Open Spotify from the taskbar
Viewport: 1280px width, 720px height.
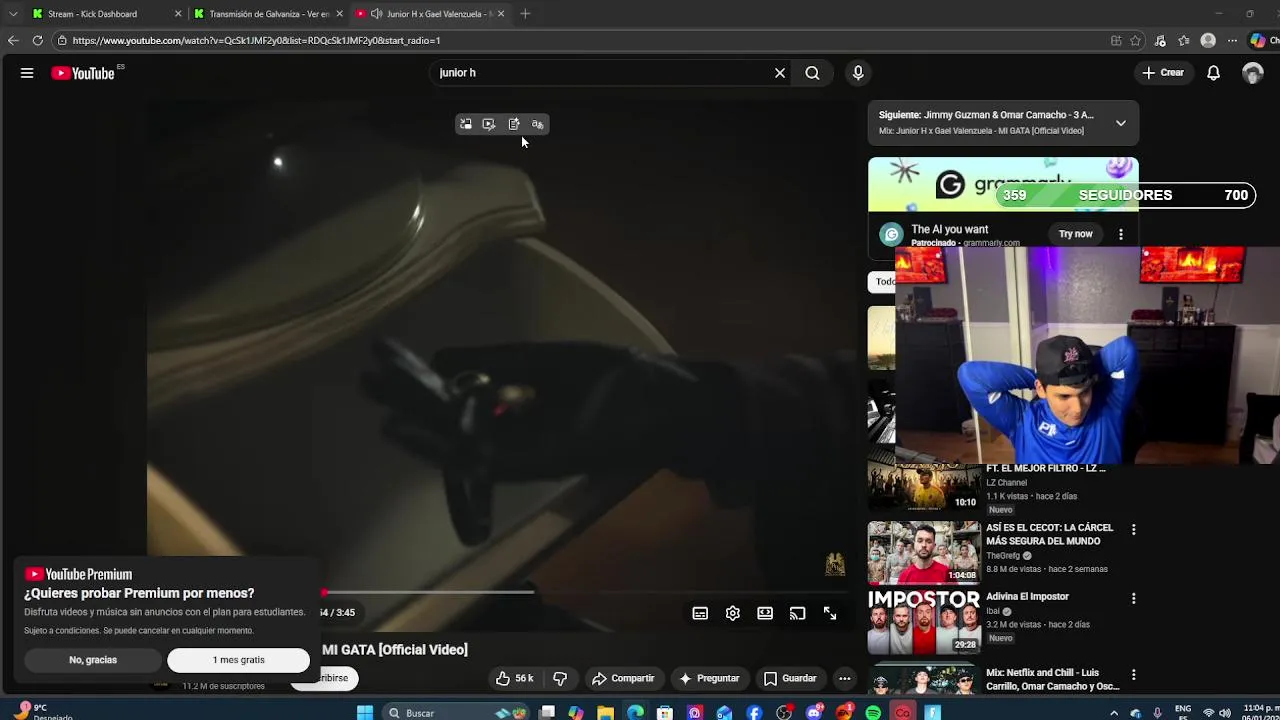click(x=873, y=713)
